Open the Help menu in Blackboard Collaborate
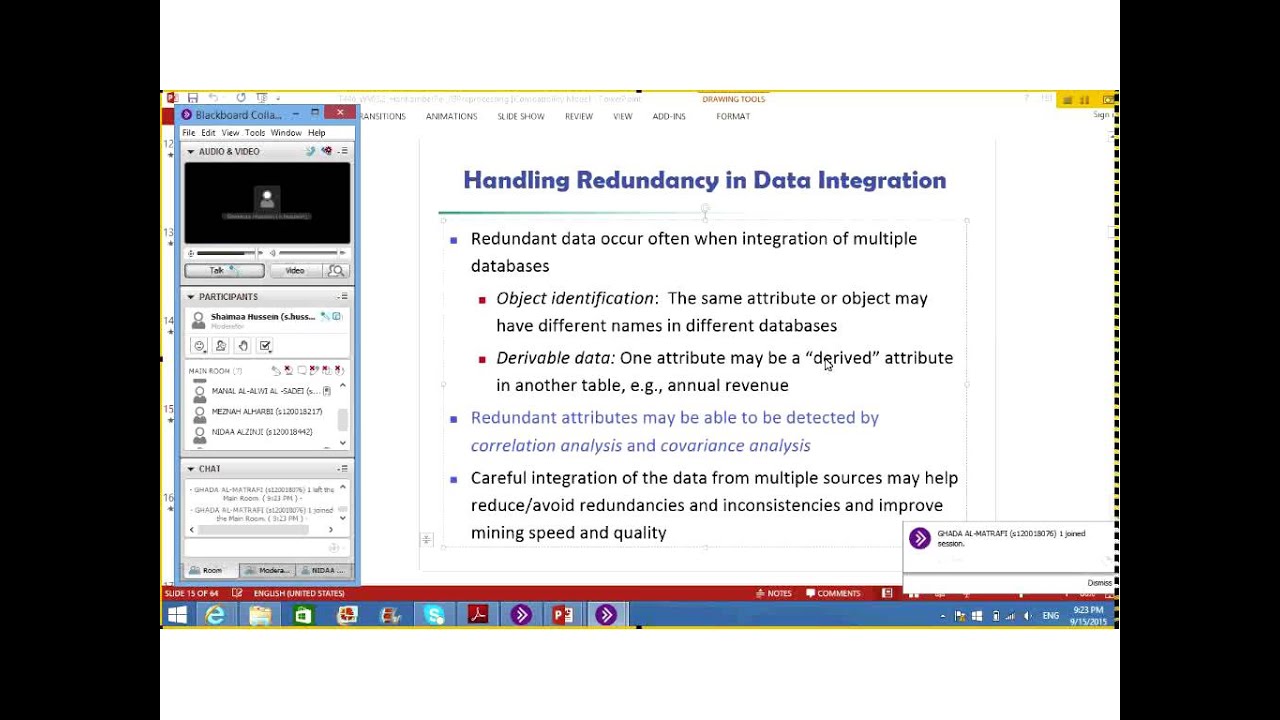The image size is (1280, 720). (x=316, y=133)
